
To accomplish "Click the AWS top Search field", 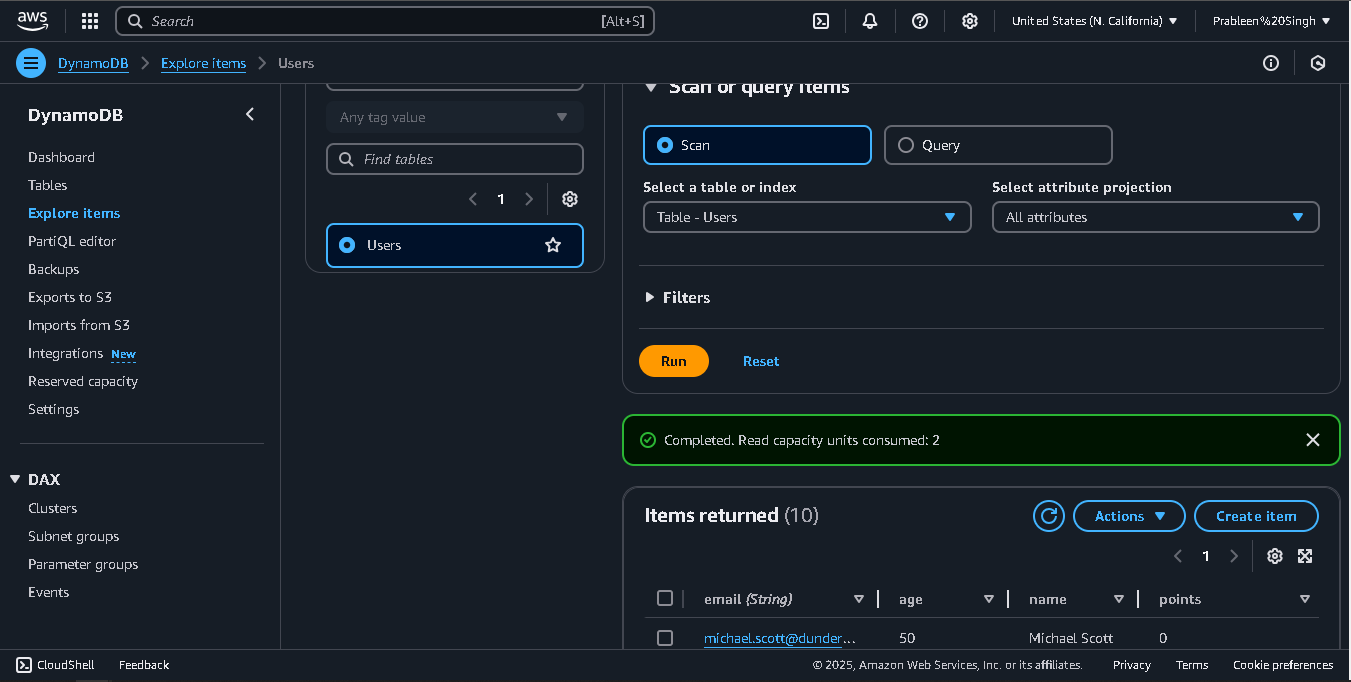I will tap(385, 21).
